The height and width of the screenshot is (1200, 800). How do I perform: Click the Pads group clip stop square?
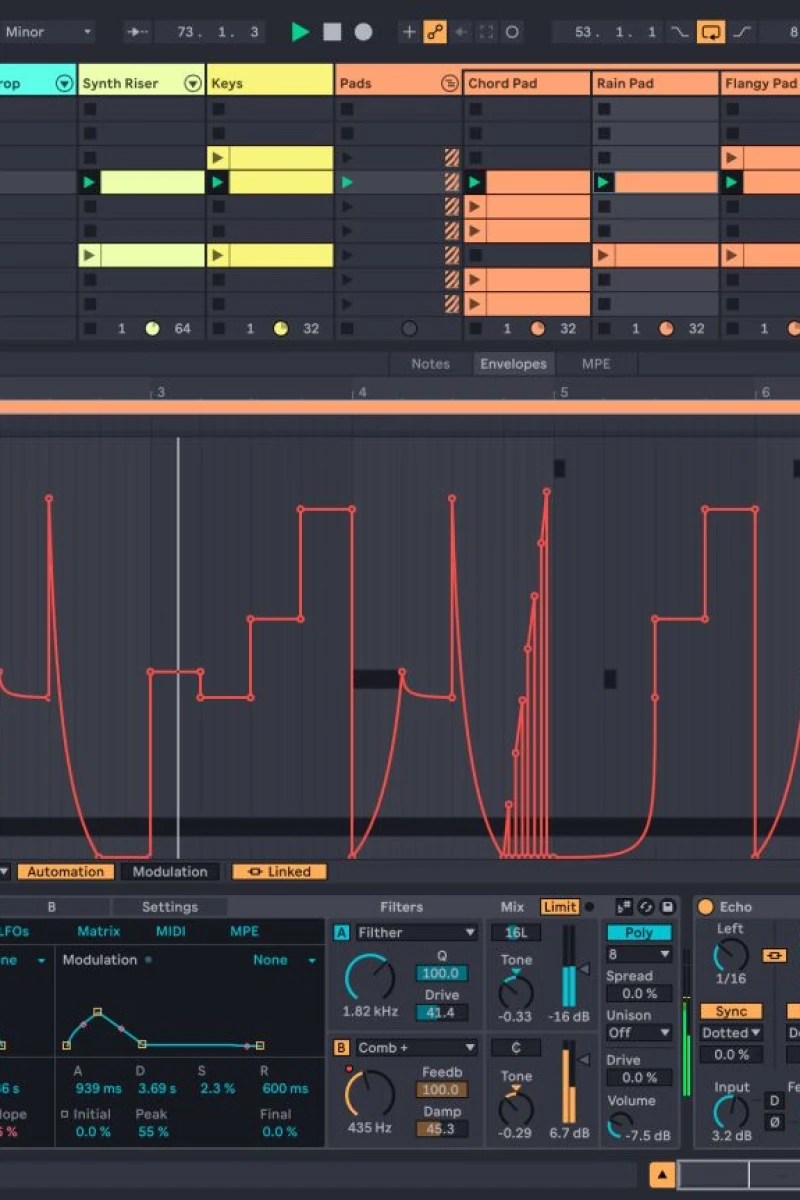[x=347, y=328]
